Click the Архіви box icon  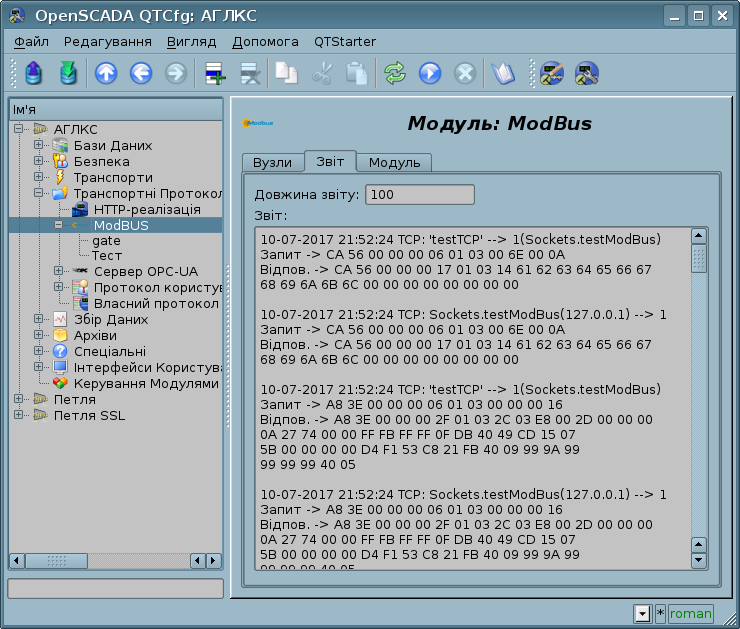coord(60,335)
